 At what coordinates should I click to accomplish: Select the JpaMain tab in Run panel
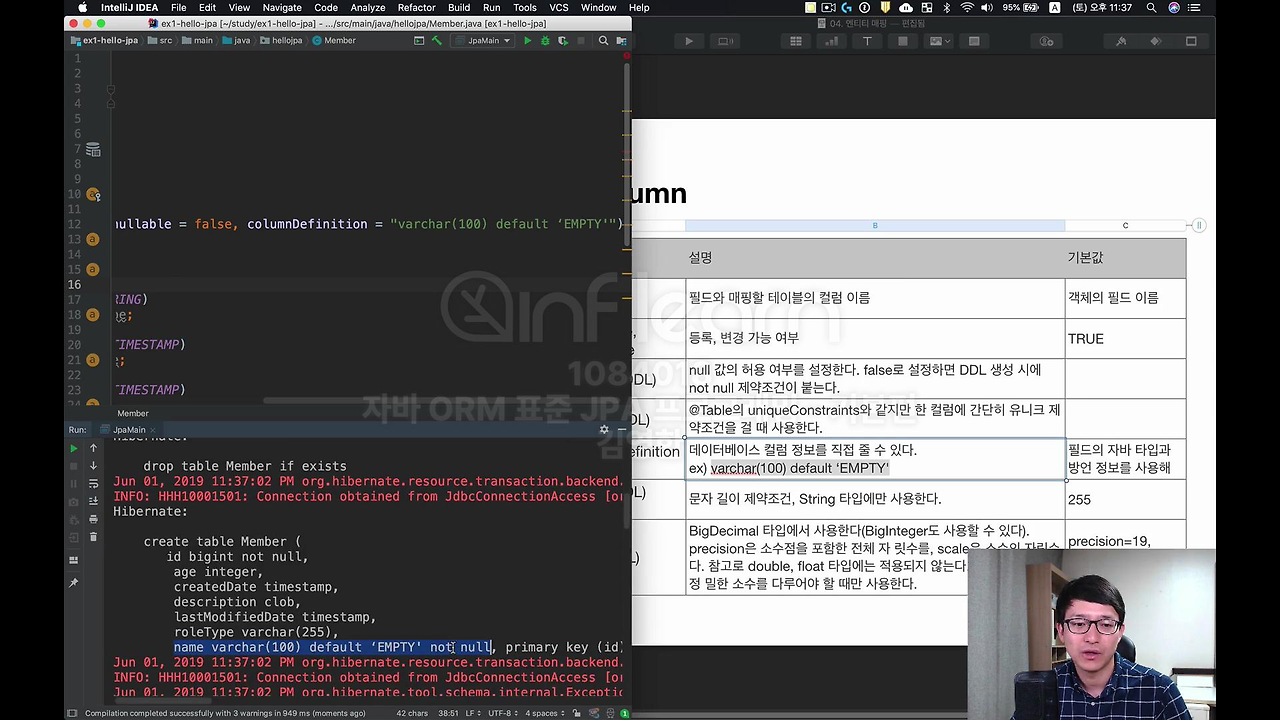tap(128, 430)
